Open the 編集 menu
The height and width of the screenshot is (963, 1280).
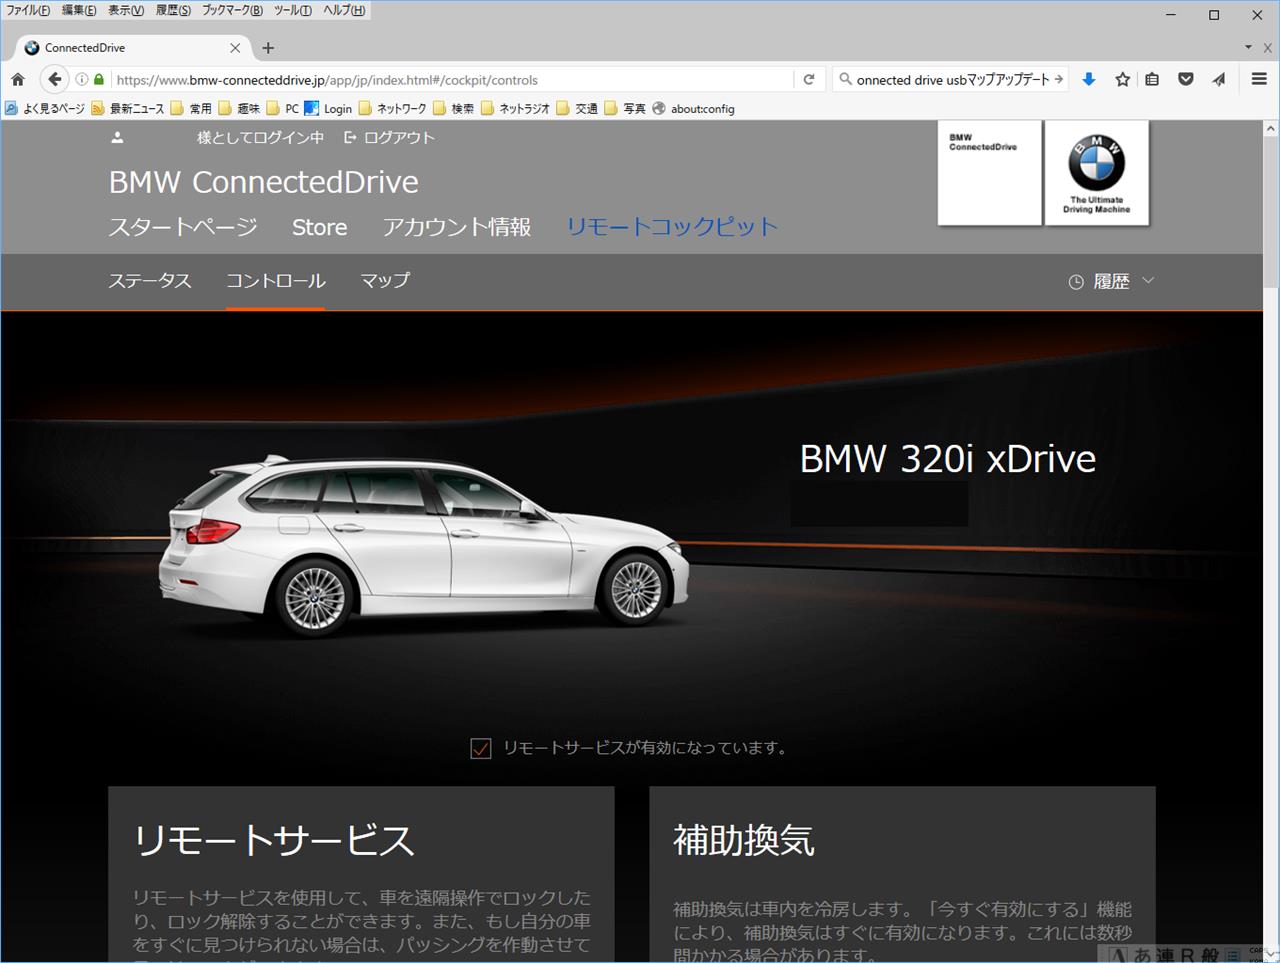click(x=79, y=10)
